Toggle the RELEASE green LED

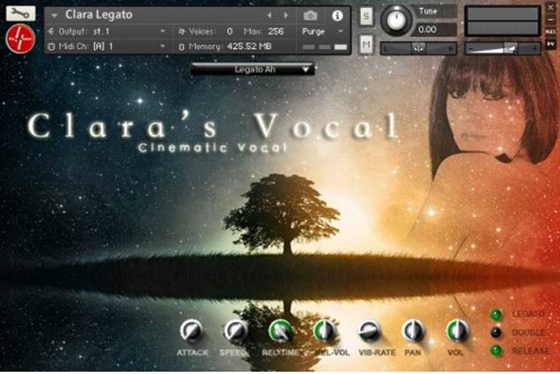coord(496,350)
